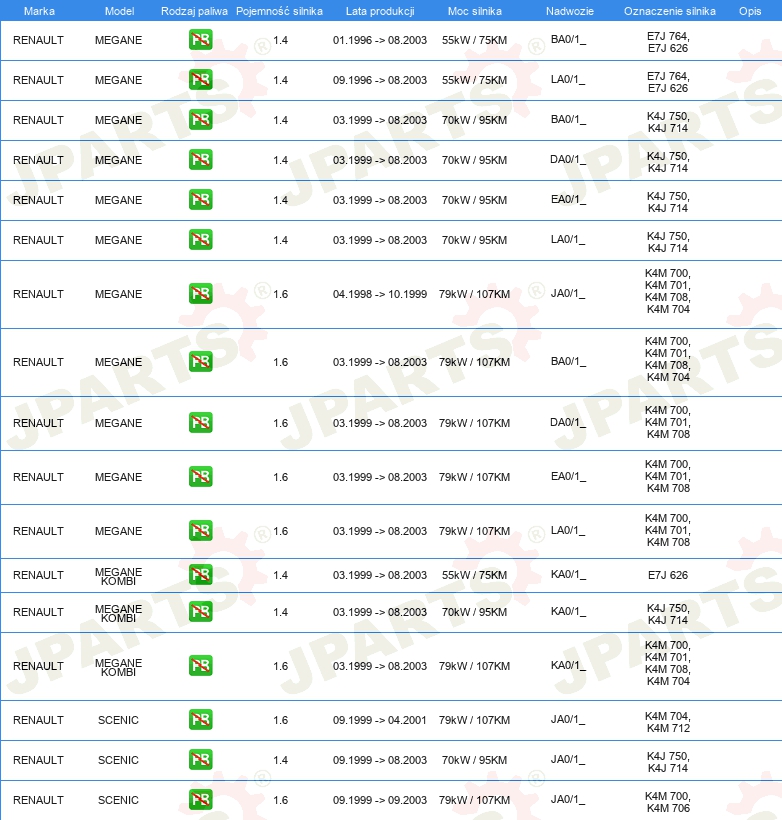
Task: Click '55kW / 75KM' in the 09.1996 row
Action: 474,80
